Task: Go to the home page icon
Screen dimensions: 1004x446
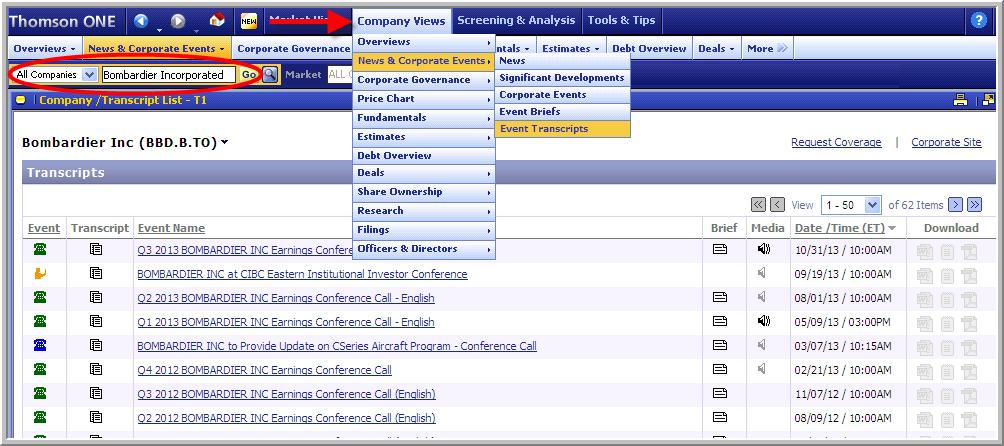Action: coord(217,20)
